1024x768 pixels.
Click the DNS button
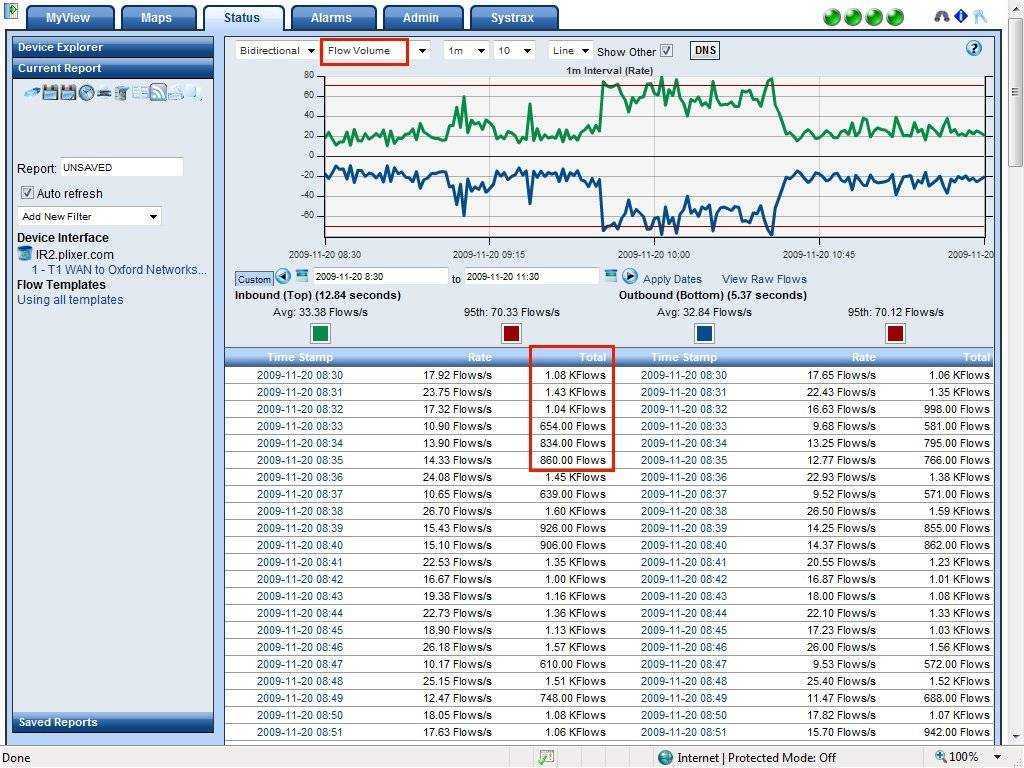(x=705, y=50)
